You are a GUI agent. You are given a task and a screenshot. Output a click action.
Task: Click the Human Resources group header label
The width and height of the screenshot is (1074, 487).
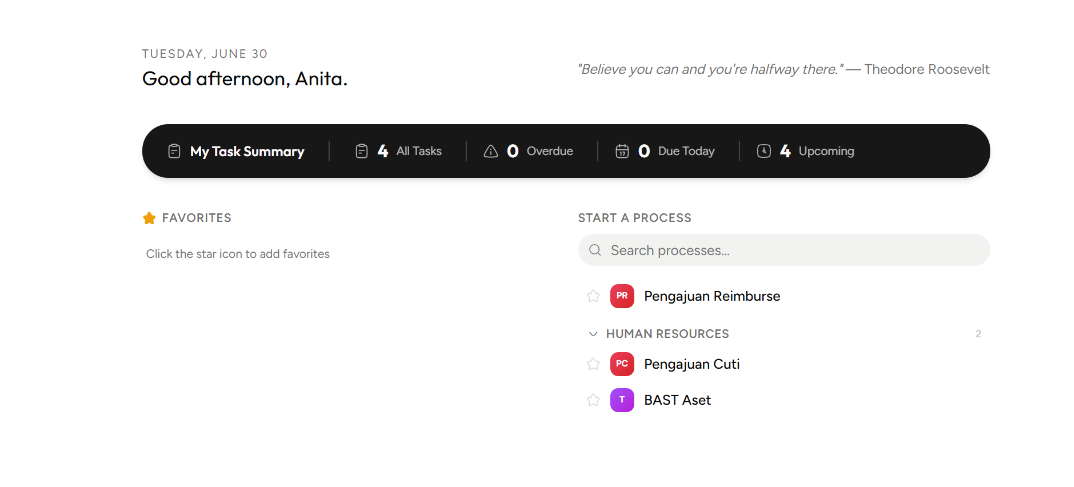(667, 334)
